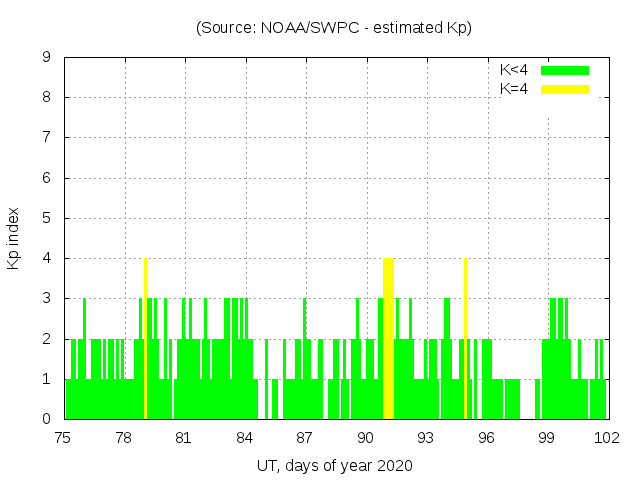Image resolution: width=640 pixels, height=480 pixels.
Task: Select the yellow bar near day 79
Action: 146,338
